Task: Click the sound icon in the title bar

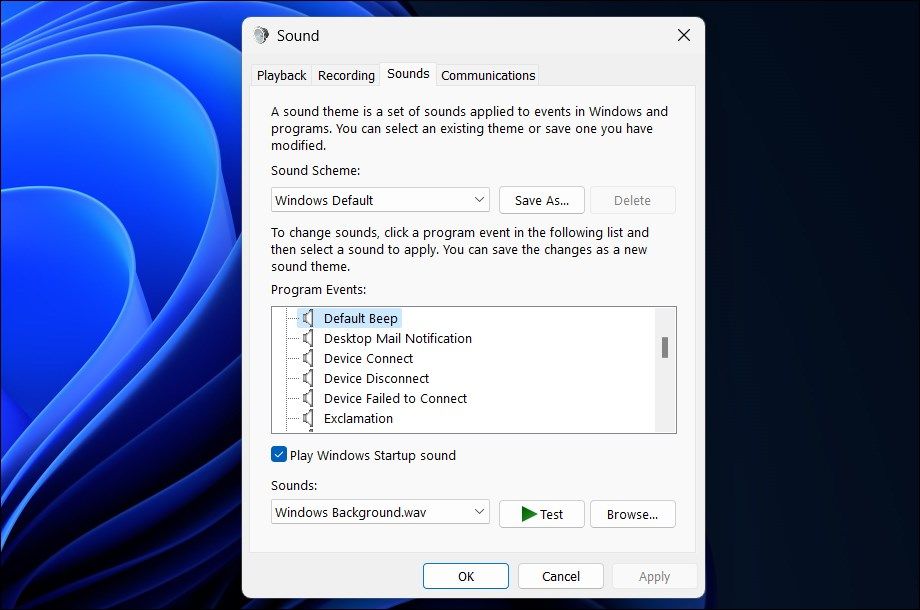Action: coord(262,34)
